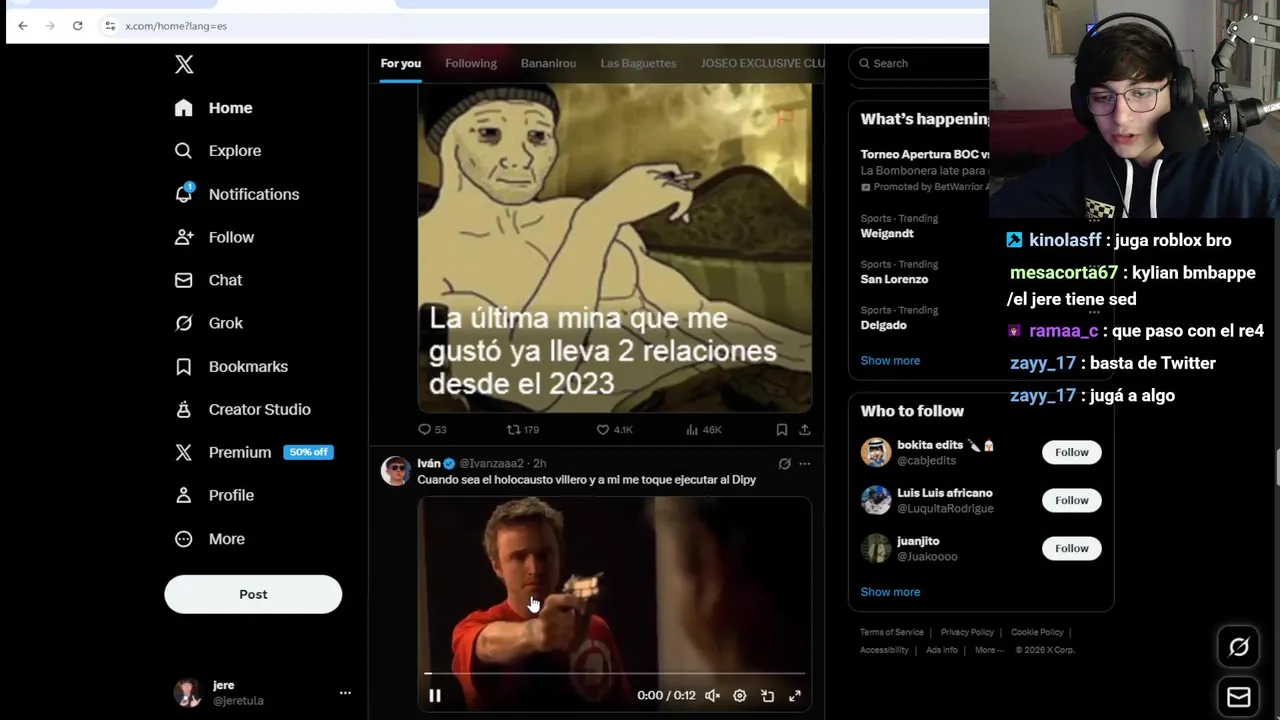Reply to the meme post with 53 comments
Viewport: 1280px width, 720px height.
pyautogui.click(x=432, y=429)
